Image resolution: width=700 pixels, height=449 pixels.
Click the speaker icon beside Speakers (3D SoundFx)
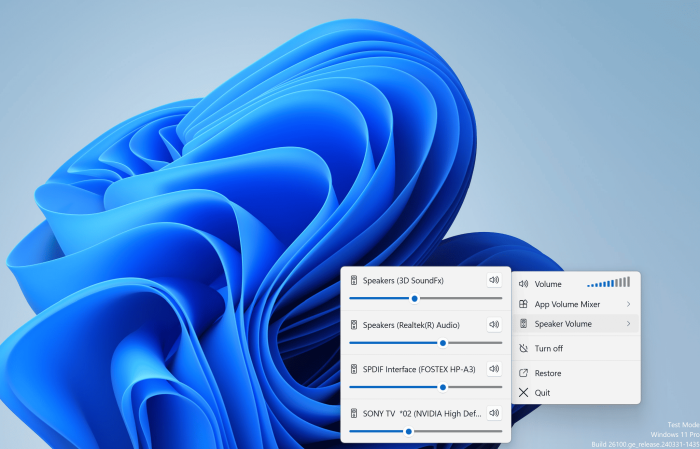click(354, 280)
